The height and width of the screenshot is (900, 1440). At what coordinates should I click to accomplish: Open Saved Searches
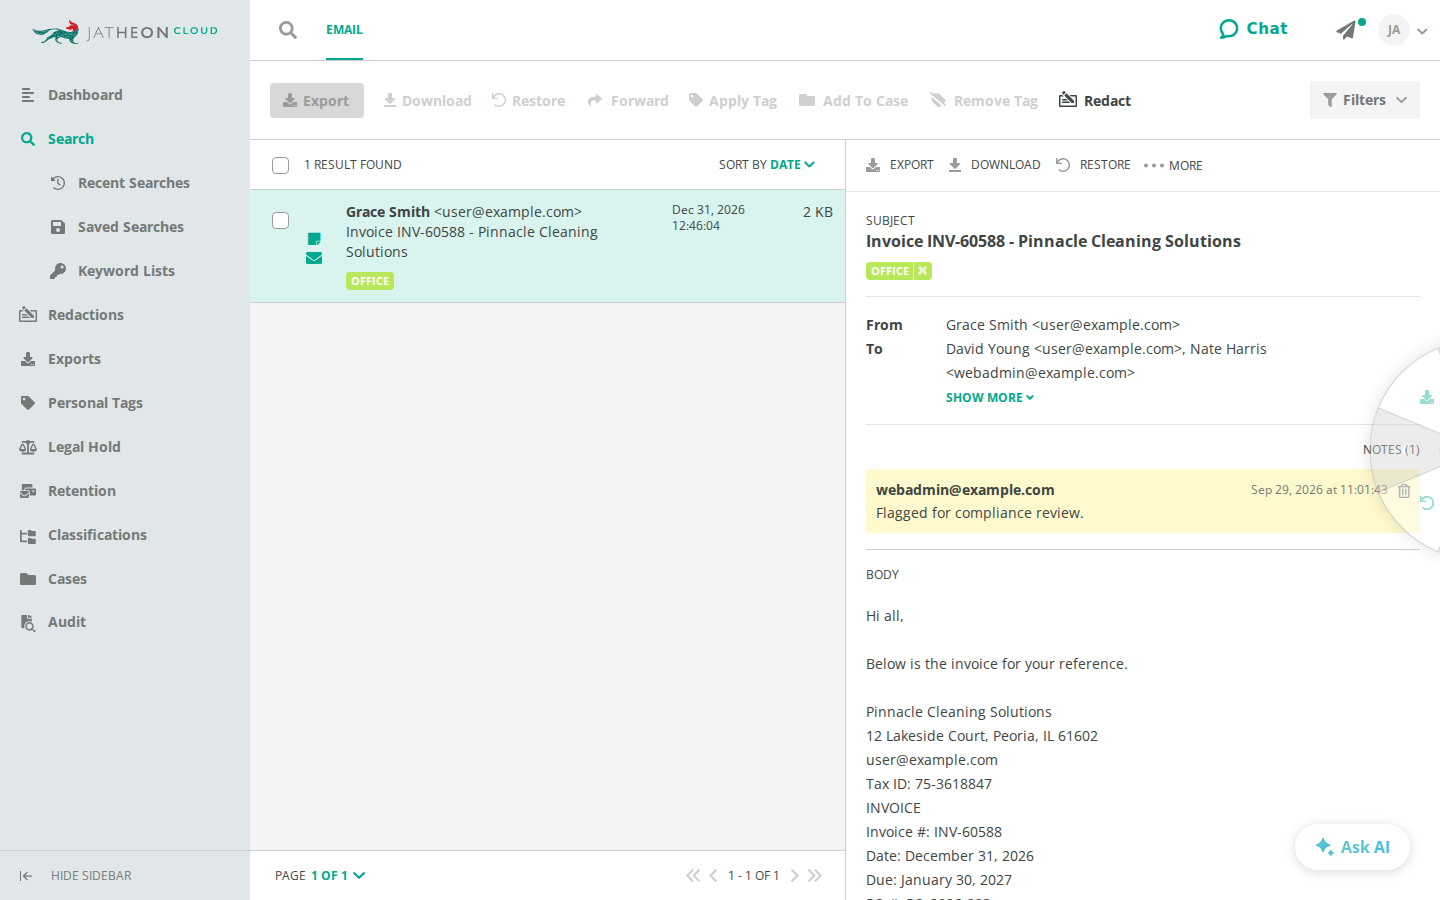(117, 227)
